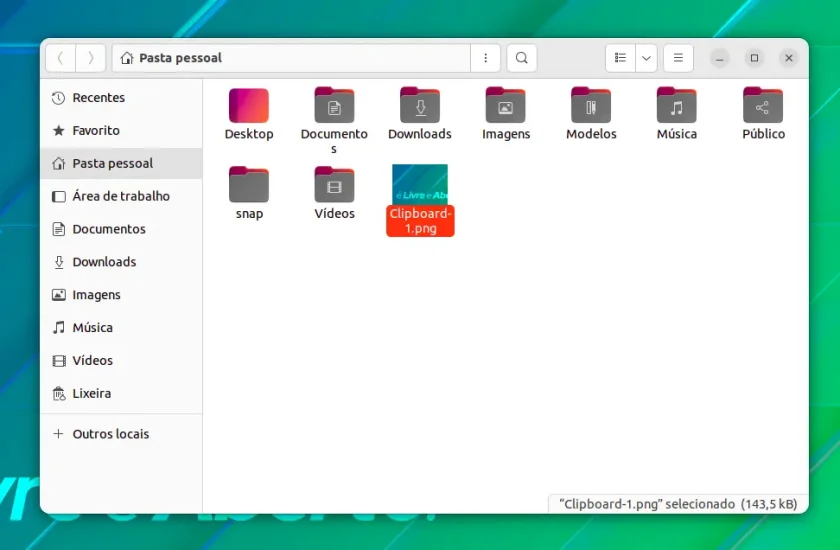Open Lixeira in the sidebar
The width and height of the screenshot is (840, 550).
coord(121,393)
